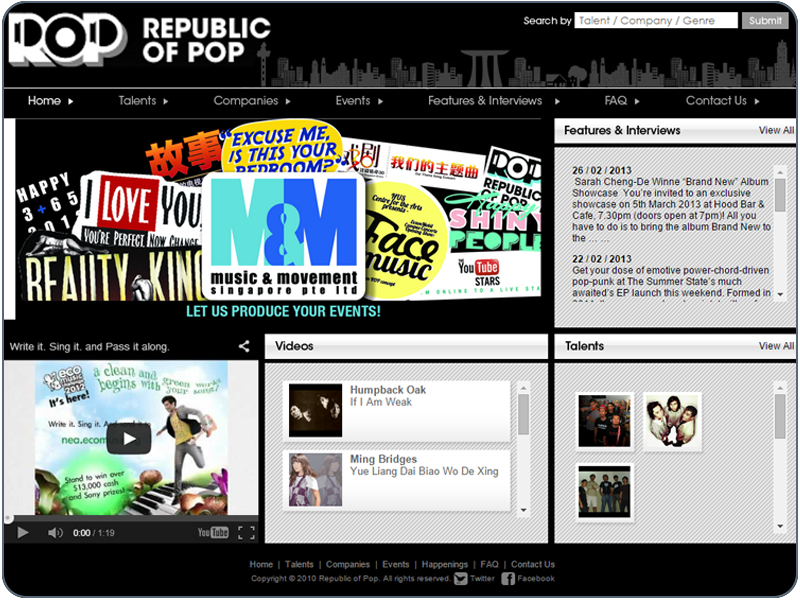Viewport: 800px width, 600px height.
Task: Mute the video with the speaker icon
Action: pos(55,533)
